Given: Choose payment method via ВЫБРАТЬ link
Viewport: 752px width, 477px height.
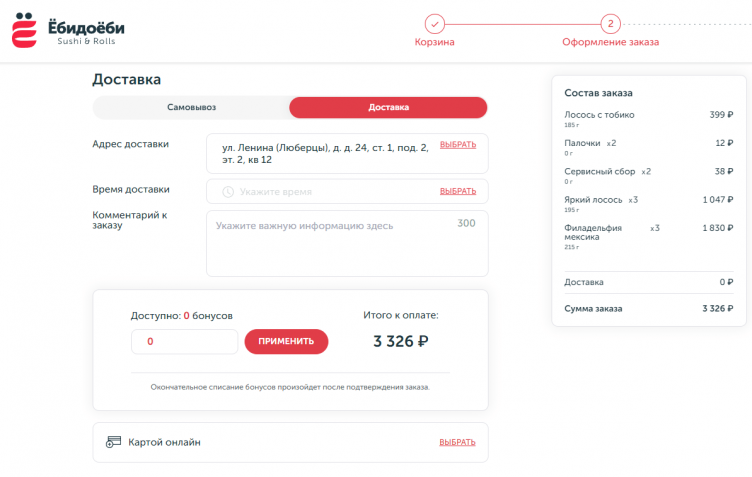Looking at the screenshot, I should 458,442.
